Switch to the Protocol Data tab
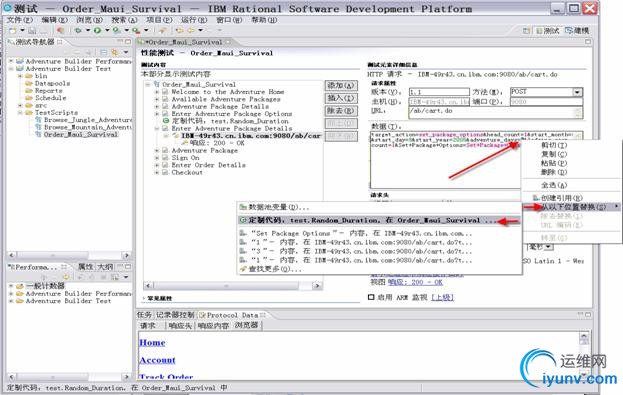 pyautogui.click(x=232, y=315)
